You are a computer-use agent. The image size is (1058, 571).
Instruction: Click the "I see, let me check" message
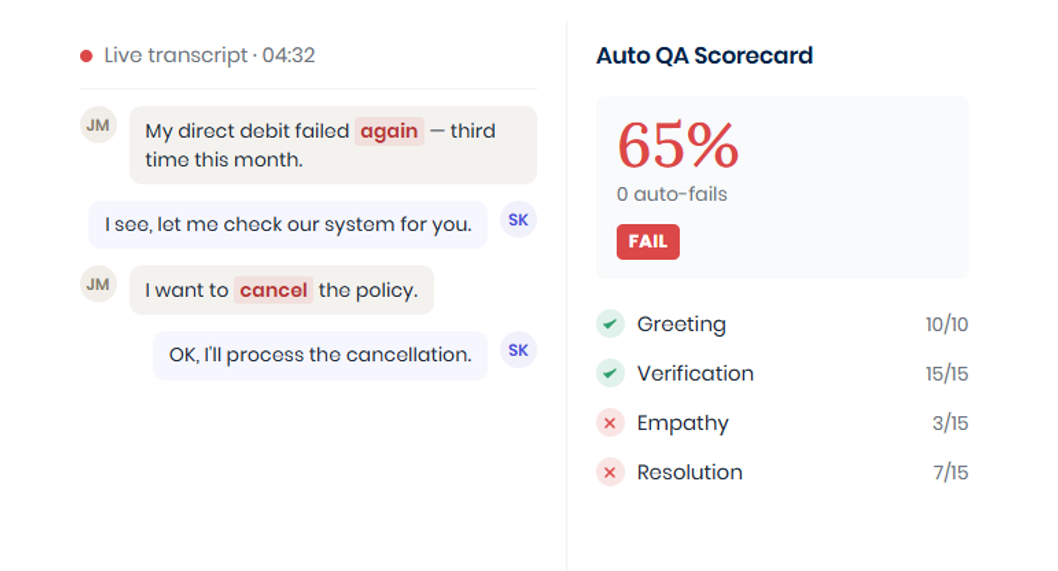288,225
